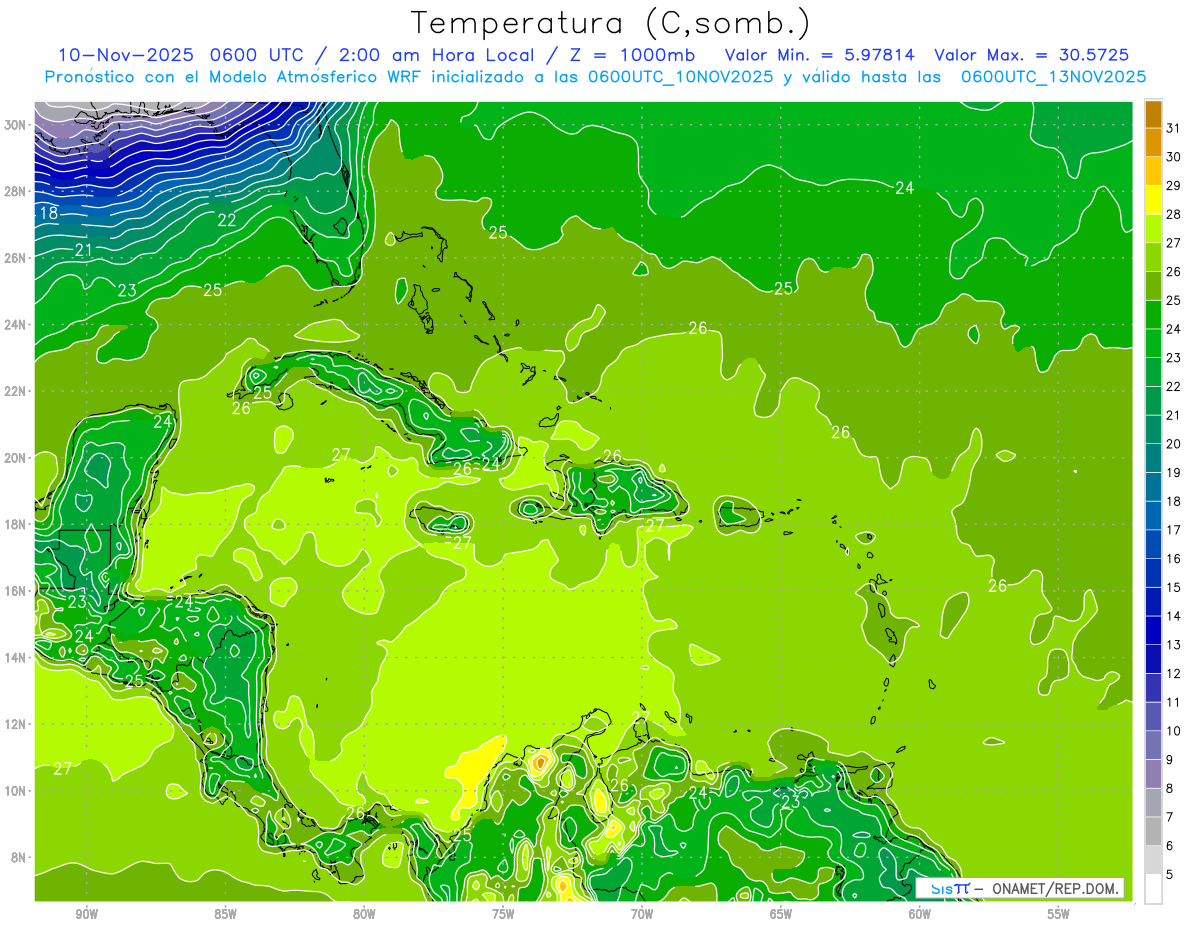The height and width of the screenshot is (927, 1200).
Task: Click the '90W' longitude axis label
Action: tap(86, 915)
